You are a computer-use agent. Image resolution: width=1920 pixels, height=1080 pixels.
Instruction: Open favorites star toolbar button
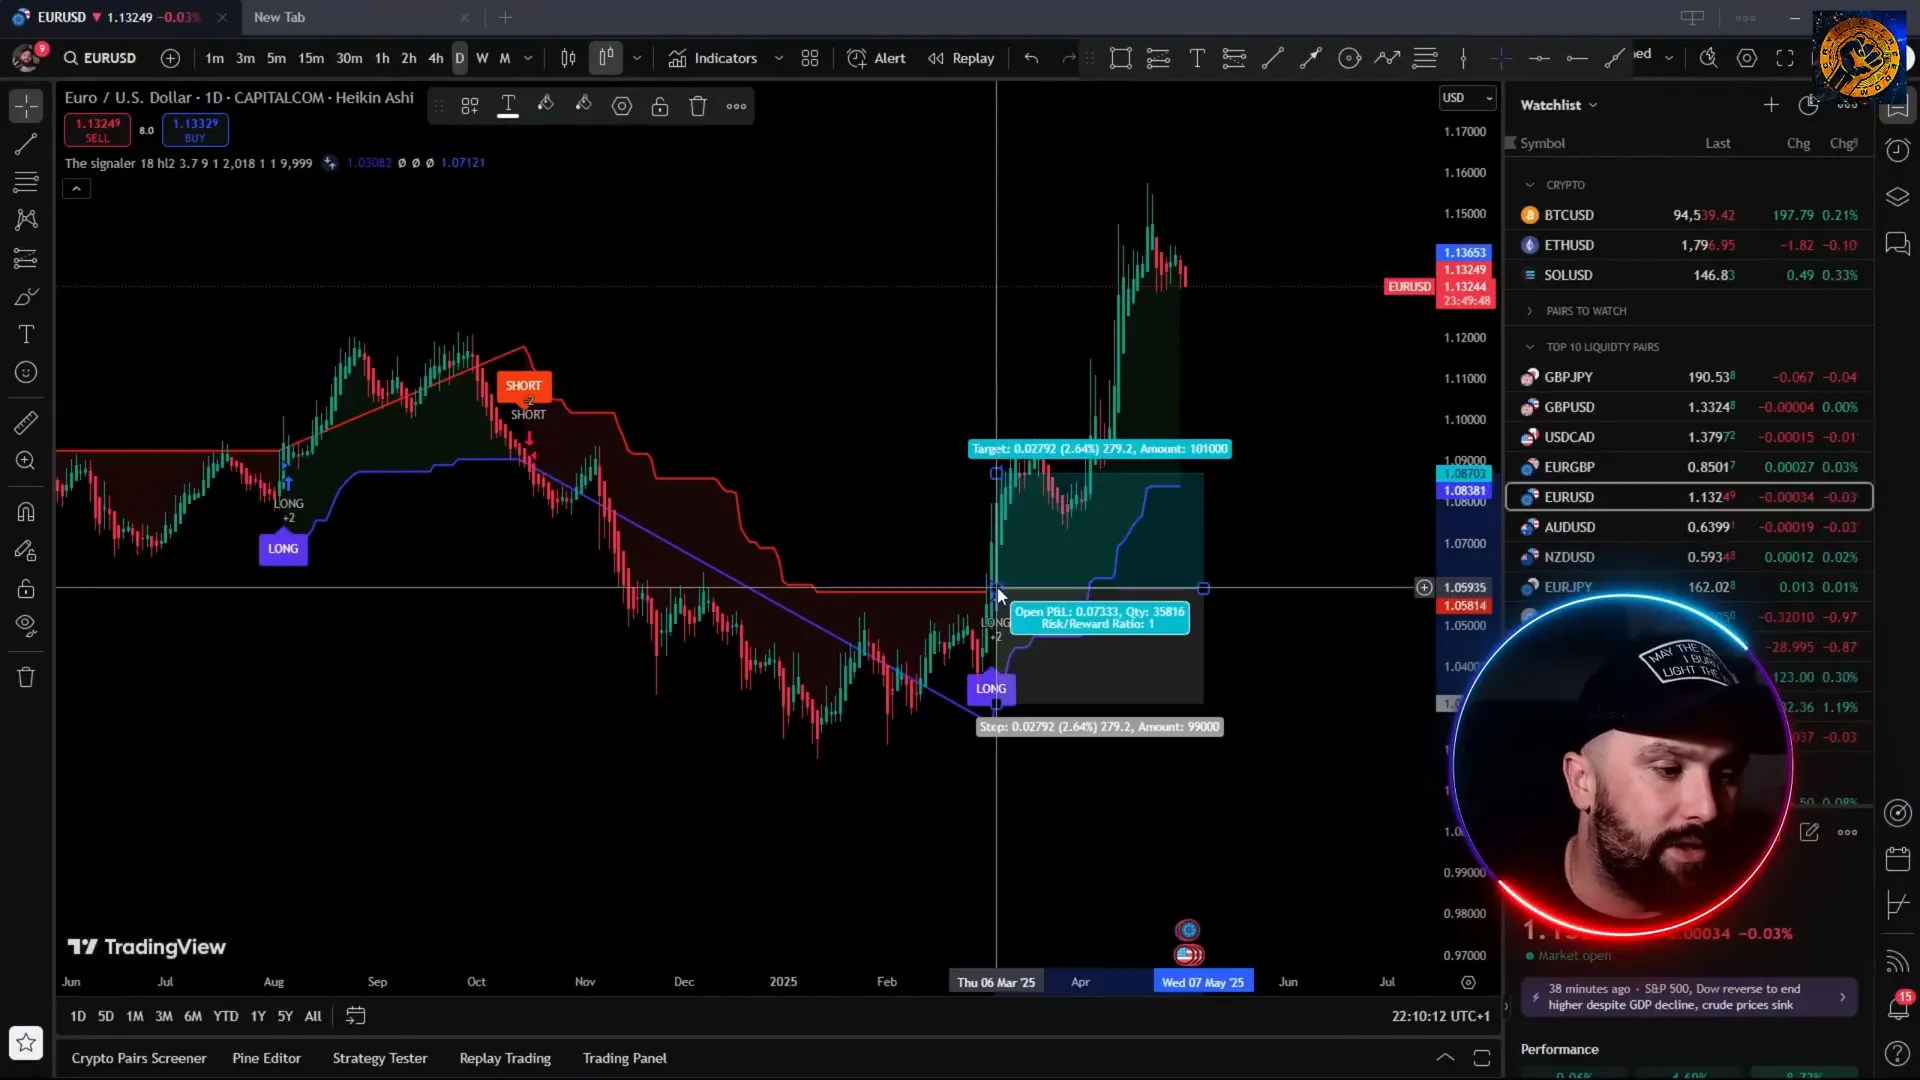pyautogui.click(x=26, y=1043)
